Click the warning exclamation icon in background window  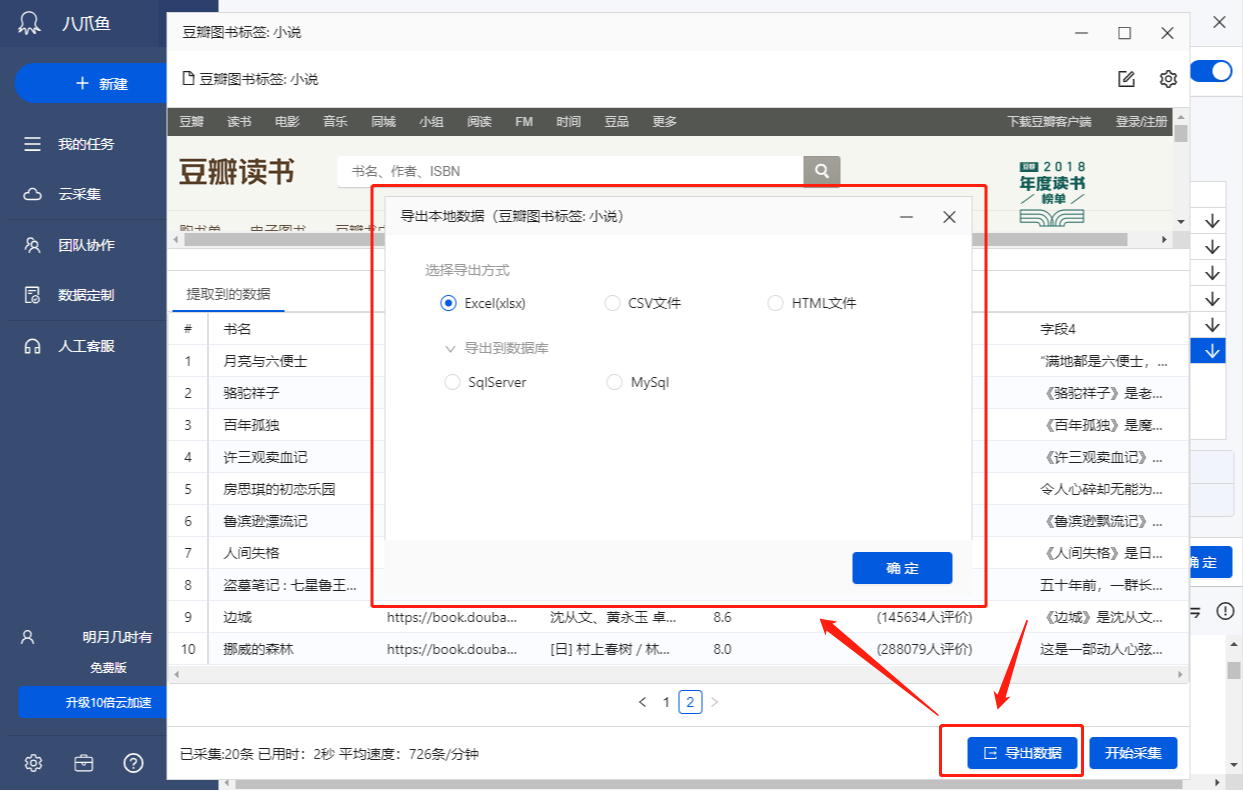pos(1225,610)
